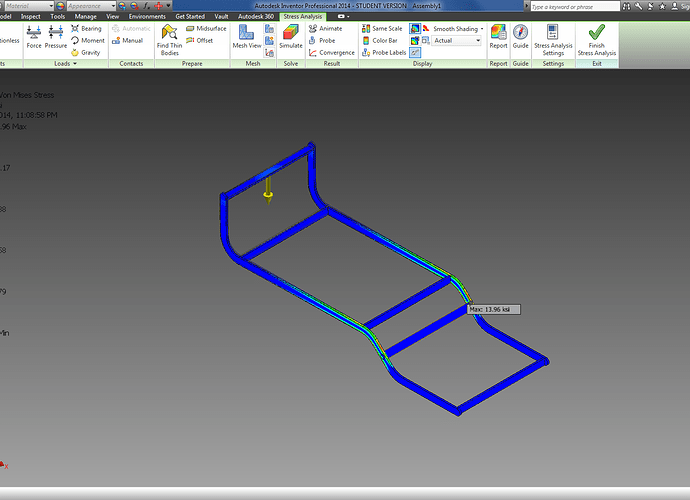Click the keyword search field
Viewport: 690px width, 500px height.
coord(575,6)
